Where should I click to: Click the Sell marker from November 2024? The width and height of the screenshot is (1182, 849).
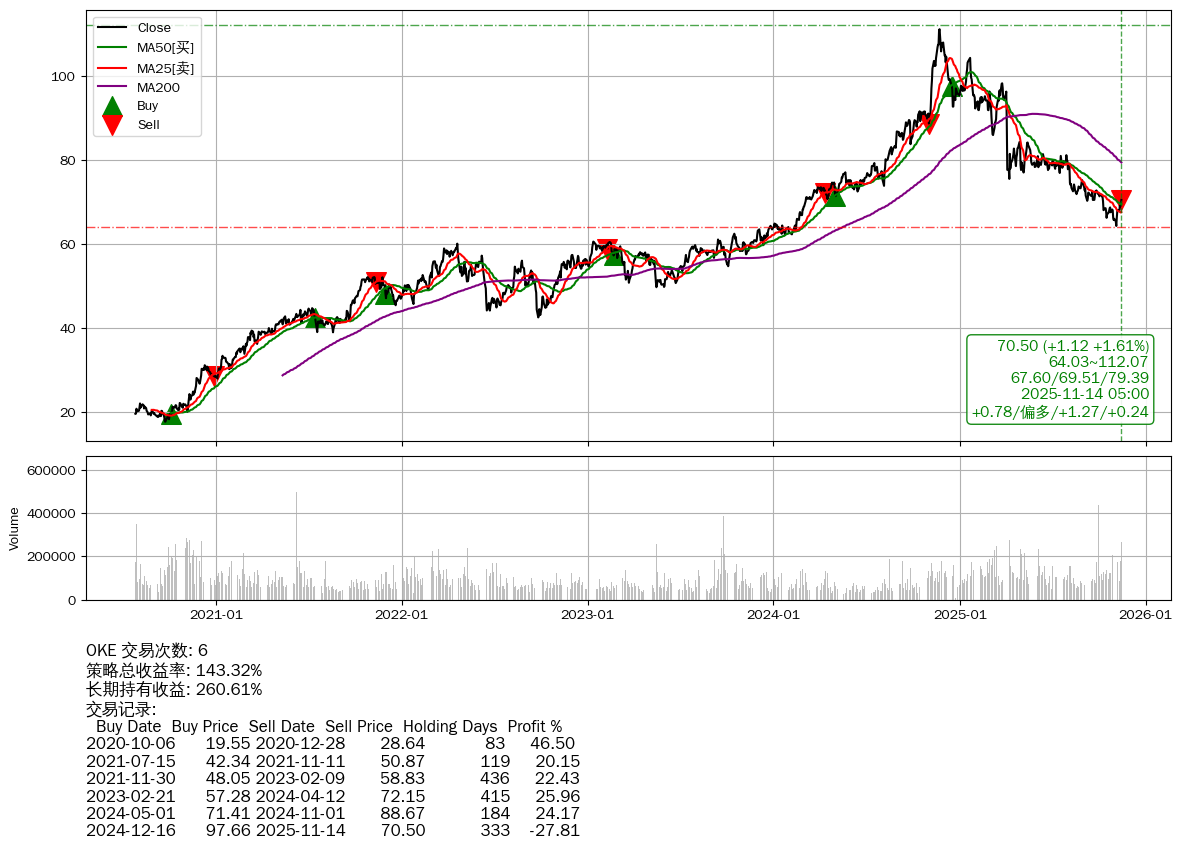[x=929, y=123]
